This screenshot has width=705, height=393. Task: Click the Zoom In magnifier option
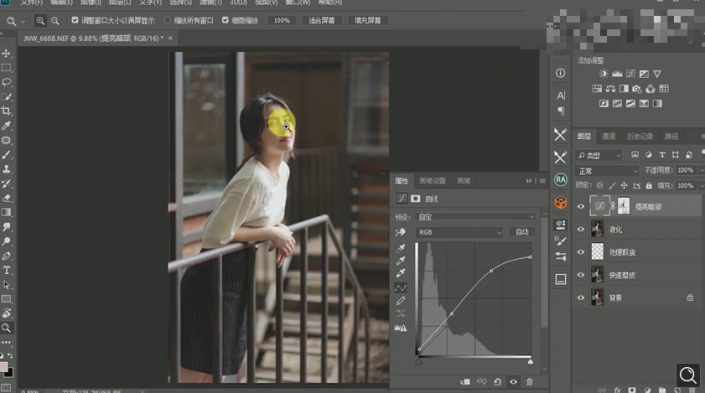(40, 21)
